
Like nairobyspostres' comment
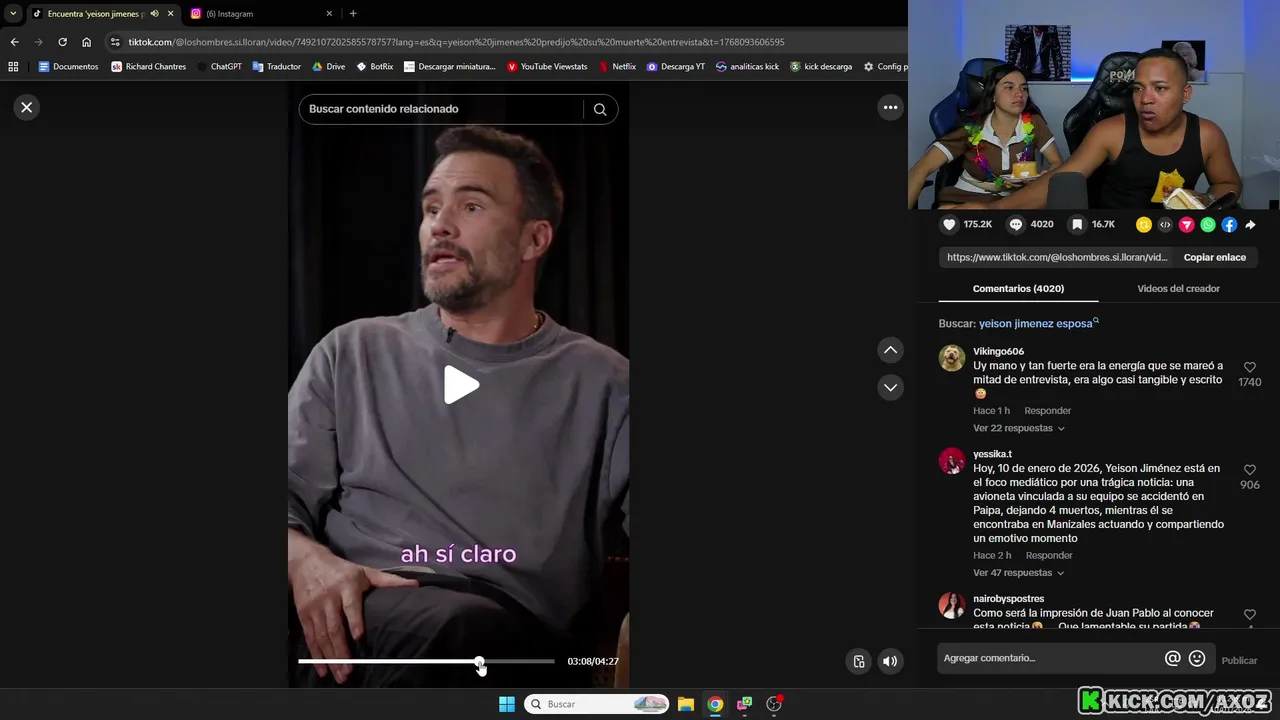pos(1249,615)
